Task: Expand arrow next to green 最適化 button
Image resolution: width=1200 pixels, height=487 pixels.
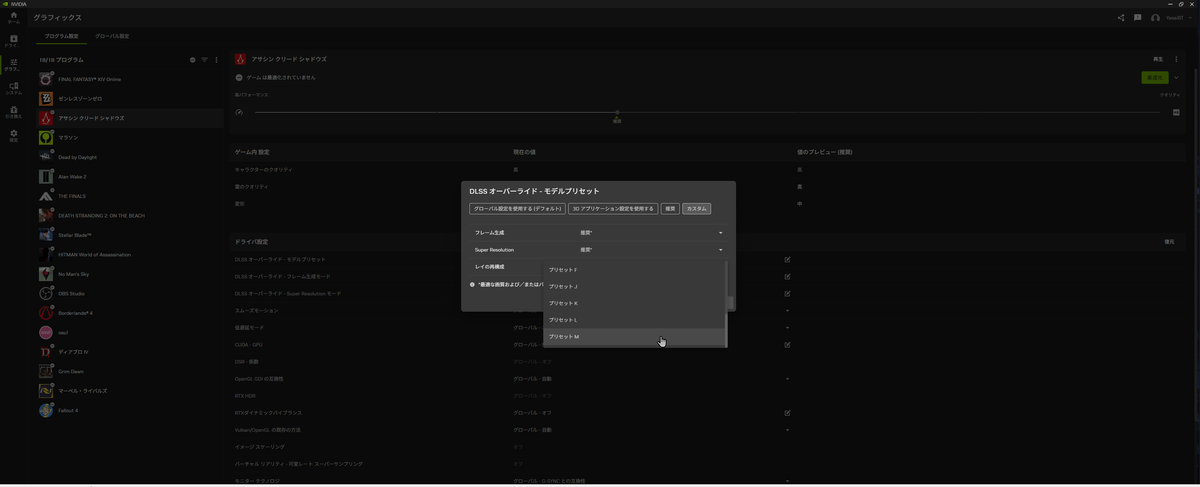Action: pos(1176,78)
